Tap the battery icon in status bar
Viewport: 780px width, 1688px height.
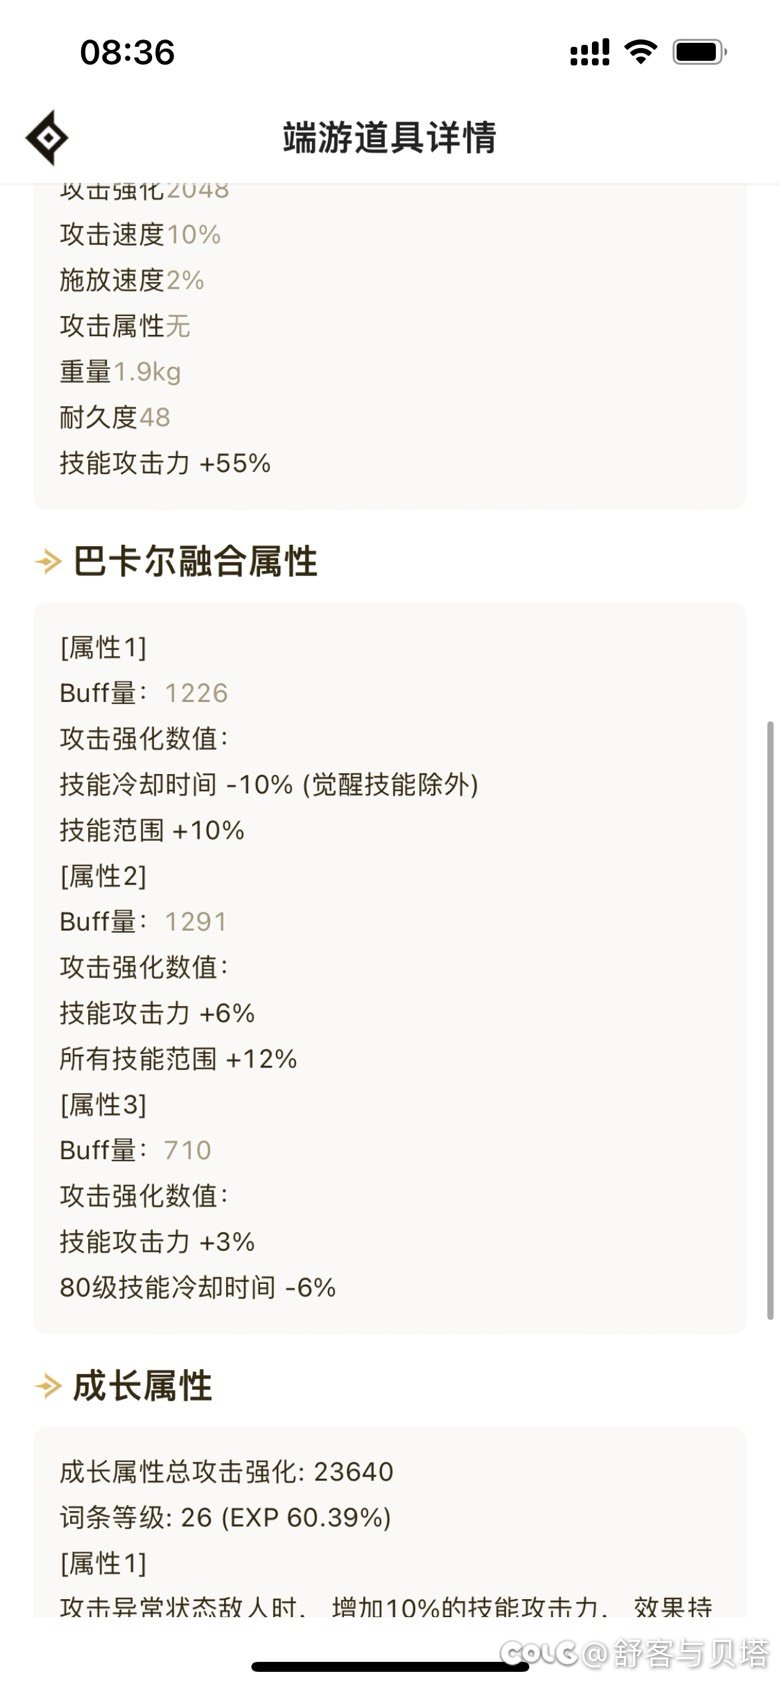click(699, 52)
